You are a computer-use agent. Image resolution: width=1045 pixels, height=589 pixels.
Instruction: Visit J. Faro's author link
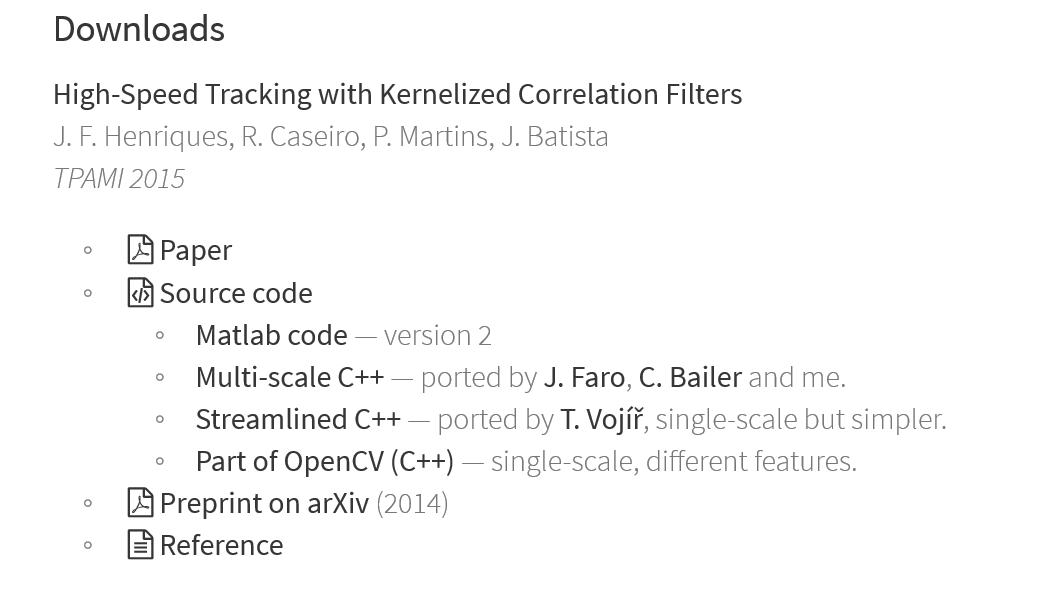point(584,377)
